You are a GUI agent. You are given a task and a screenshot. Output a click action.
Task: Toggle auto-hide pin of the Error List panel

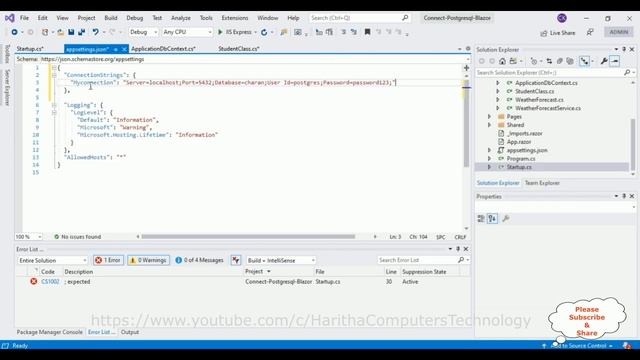tap(458, 249)
